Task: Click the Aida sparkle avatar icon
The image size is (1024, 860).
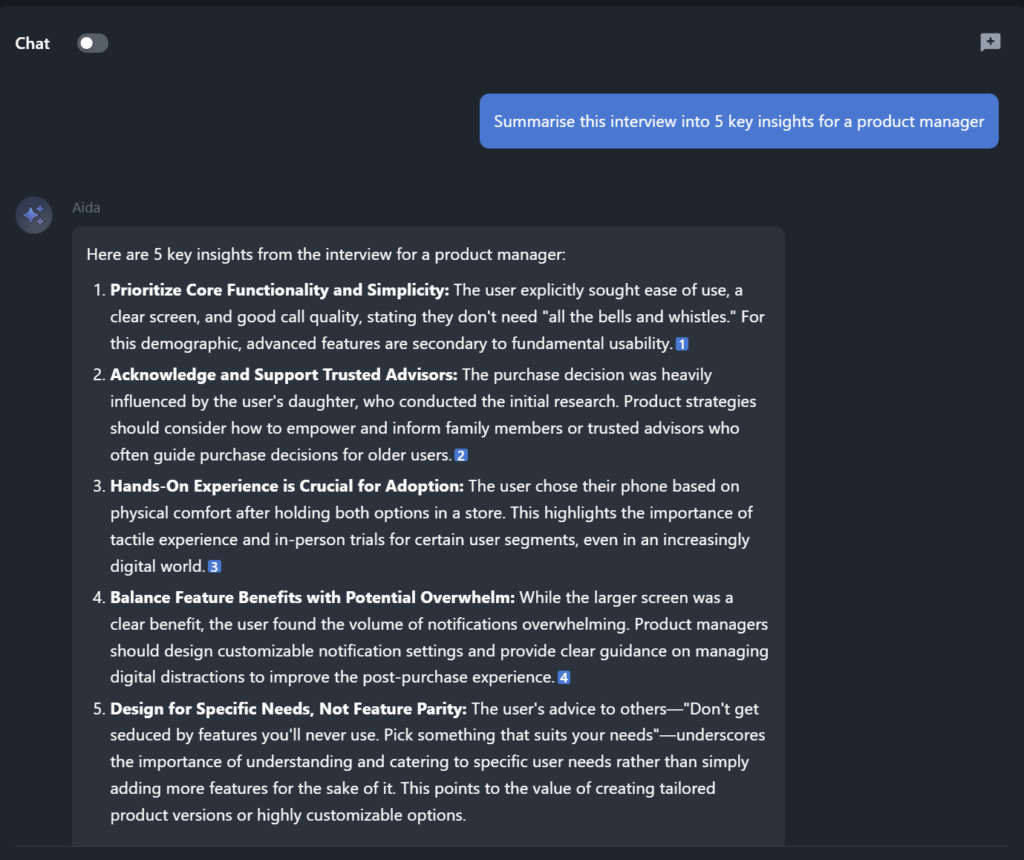Action: pyautogui.click(x=34, y=215)
